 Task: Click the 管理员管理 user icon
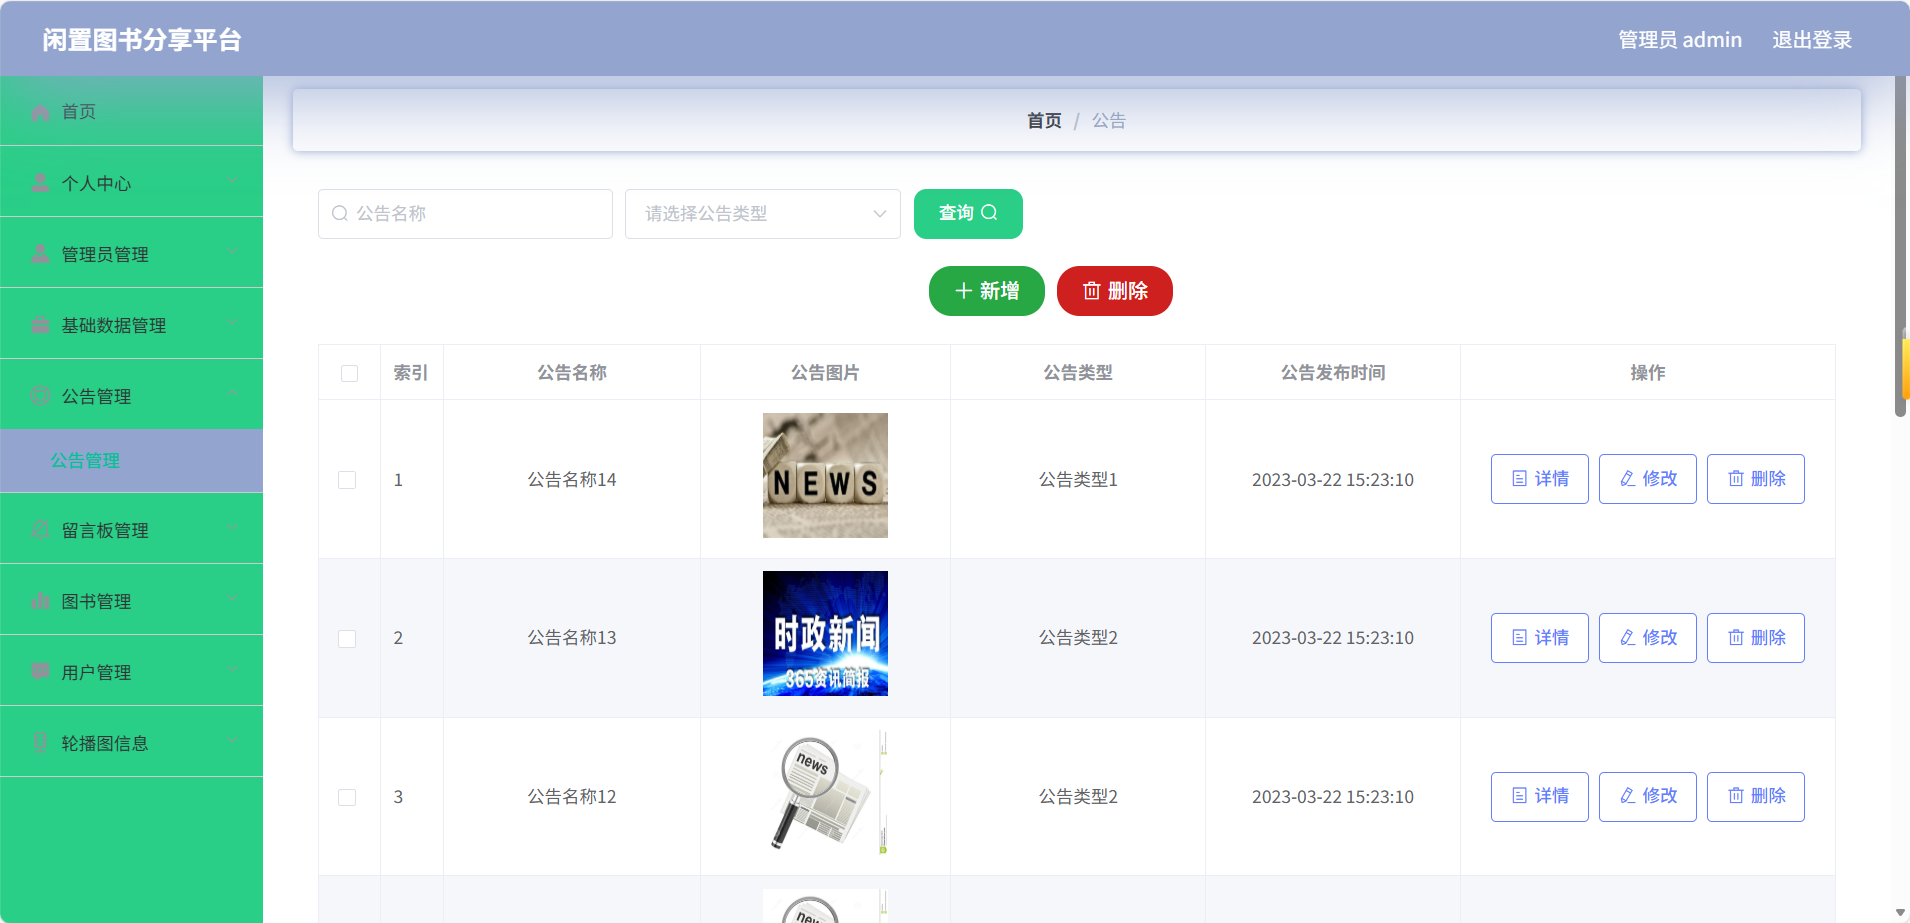click(x=40, y=254)
